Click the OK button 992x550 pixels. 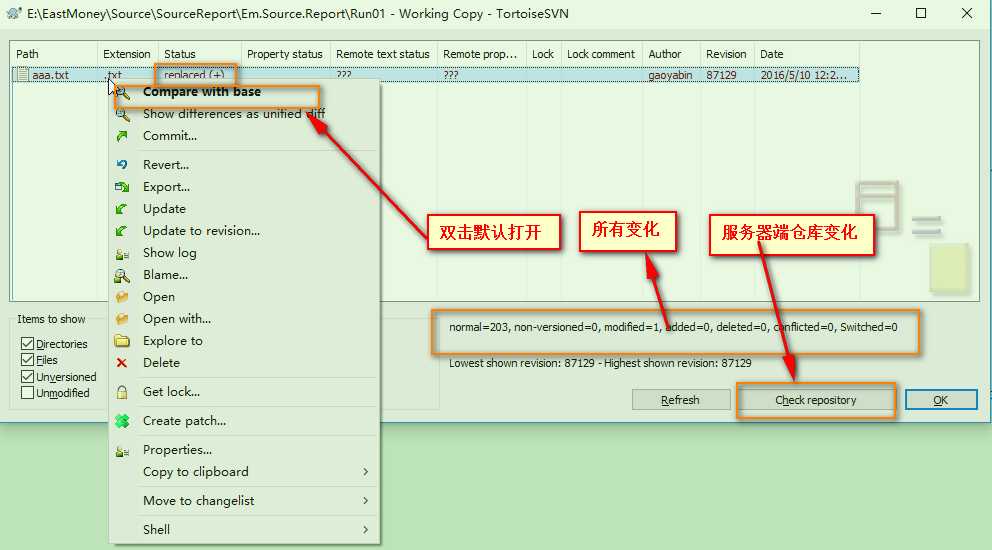click(941, 400)
